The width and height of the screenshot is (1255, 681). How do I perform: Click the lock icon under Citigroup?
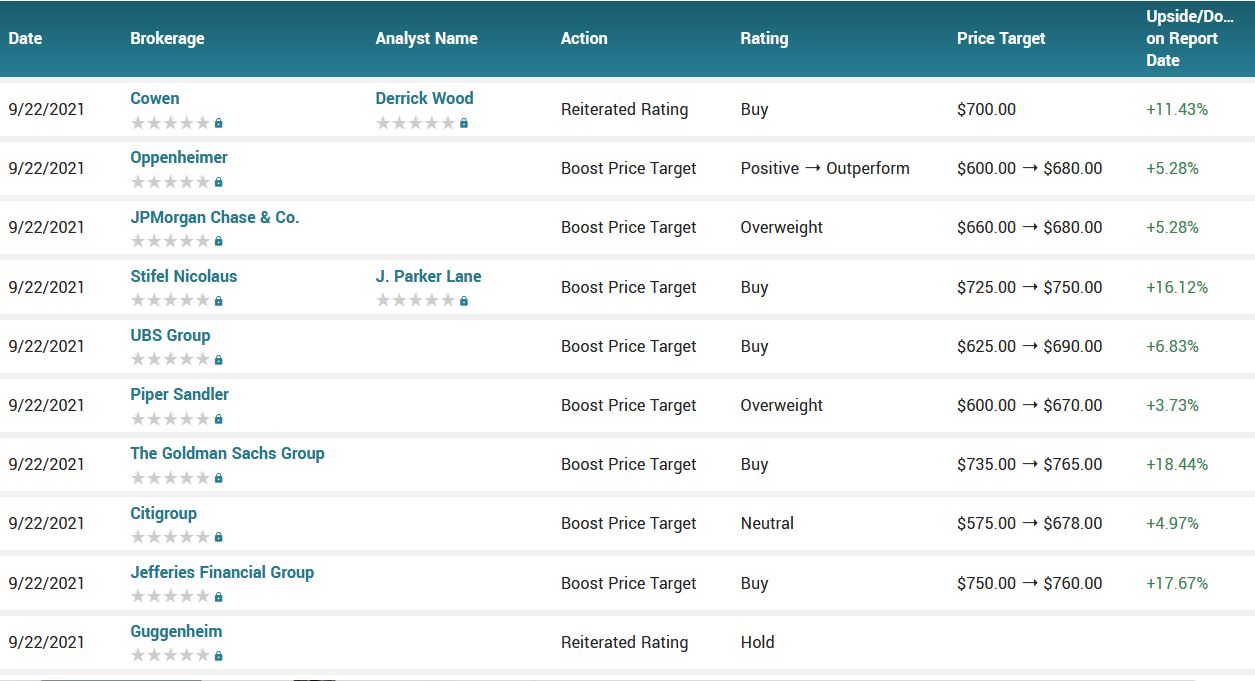tap(219, 537)
